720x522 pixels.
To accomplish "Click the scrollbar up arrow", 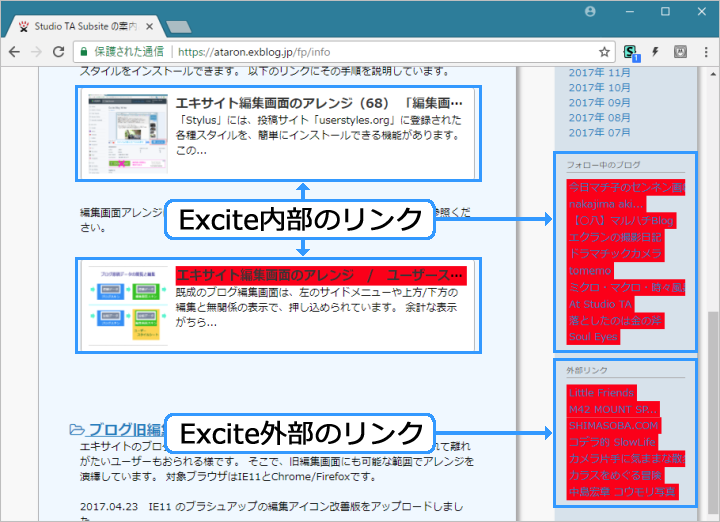I will point(713,73).
